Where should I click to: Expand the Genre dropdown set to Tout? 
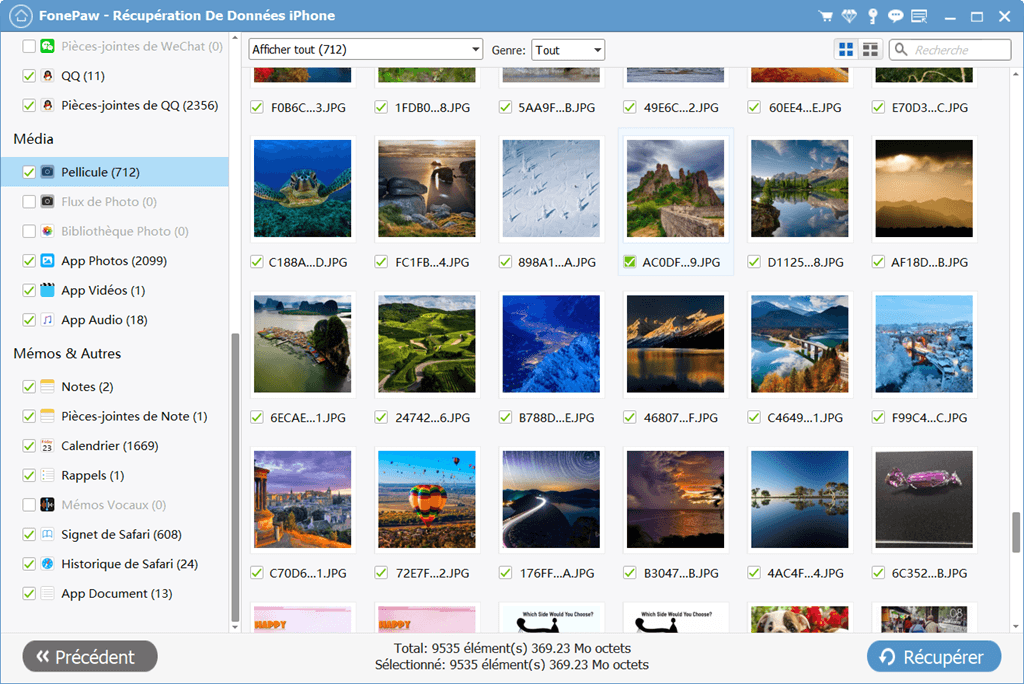pyautogui.click(x=568, y=50)
